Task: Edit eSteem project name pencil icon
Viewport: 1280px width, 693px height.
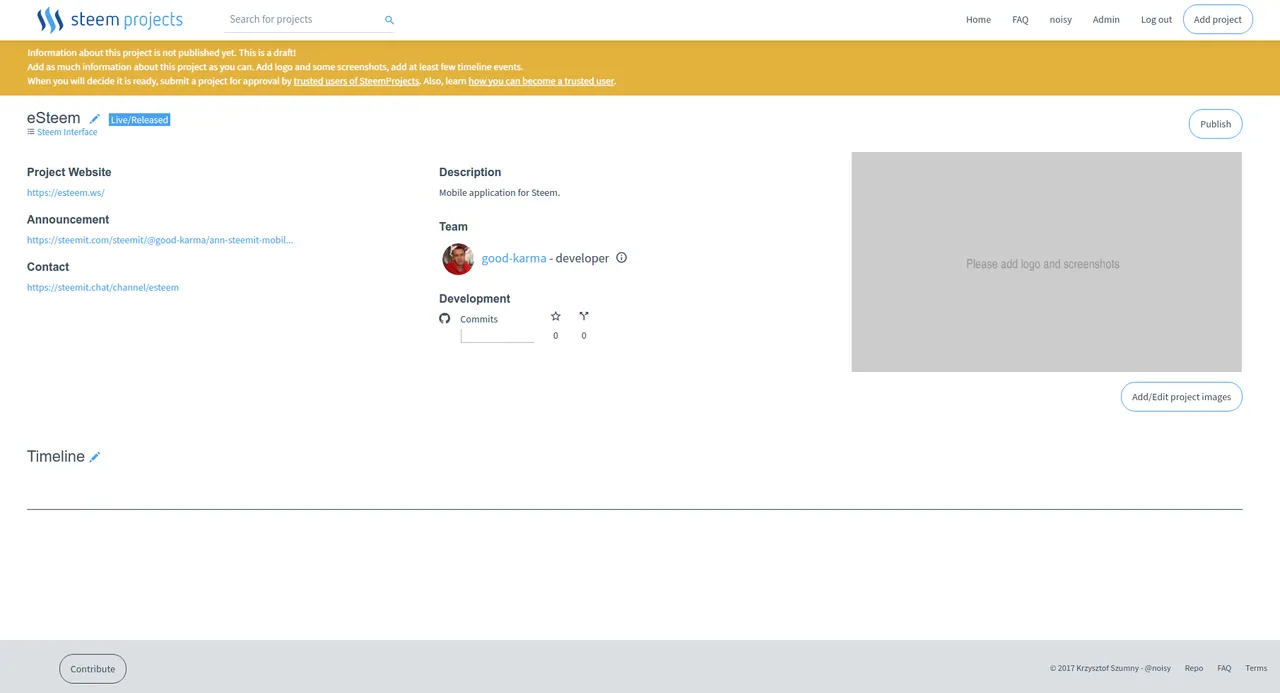Action: pos(95,119)
